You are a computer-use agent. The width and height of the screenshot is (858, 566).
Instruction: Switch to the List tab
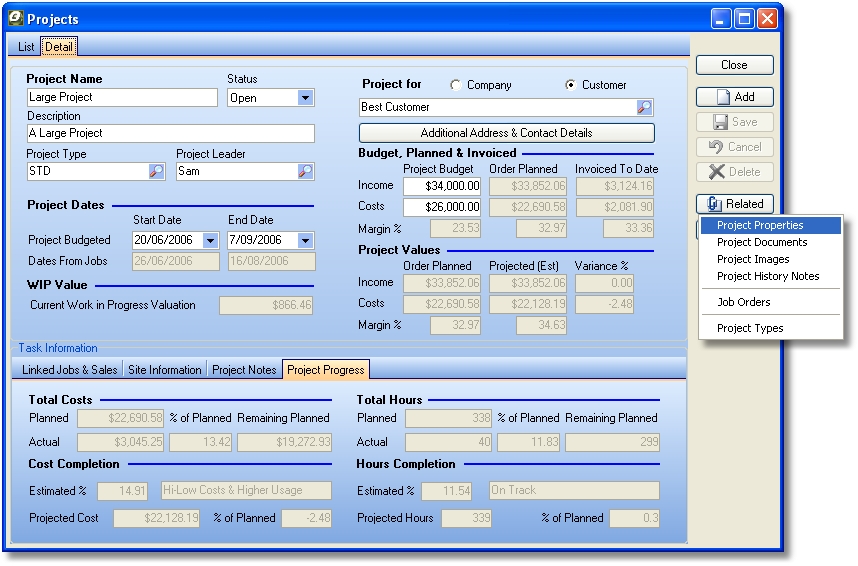click(x=26, y=47)
